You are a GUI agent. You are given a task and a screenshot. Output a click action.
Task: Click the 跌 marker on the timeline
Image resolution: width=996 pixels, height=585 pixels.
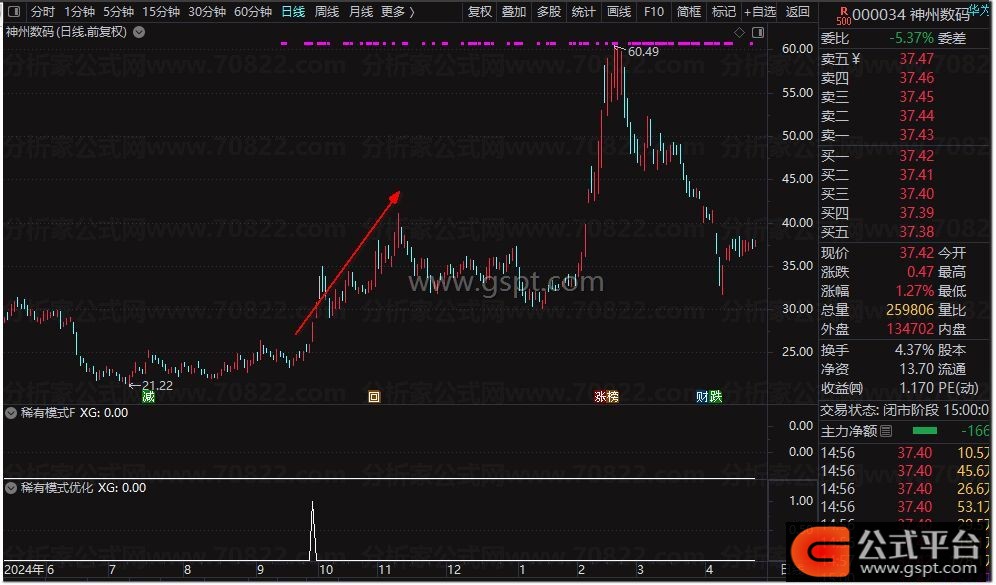point(716,397)
